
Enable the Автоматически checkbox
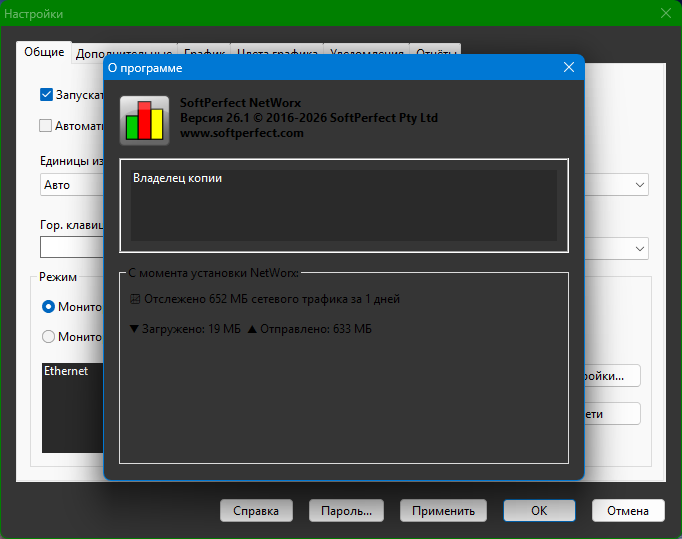(x=46, y=126)
